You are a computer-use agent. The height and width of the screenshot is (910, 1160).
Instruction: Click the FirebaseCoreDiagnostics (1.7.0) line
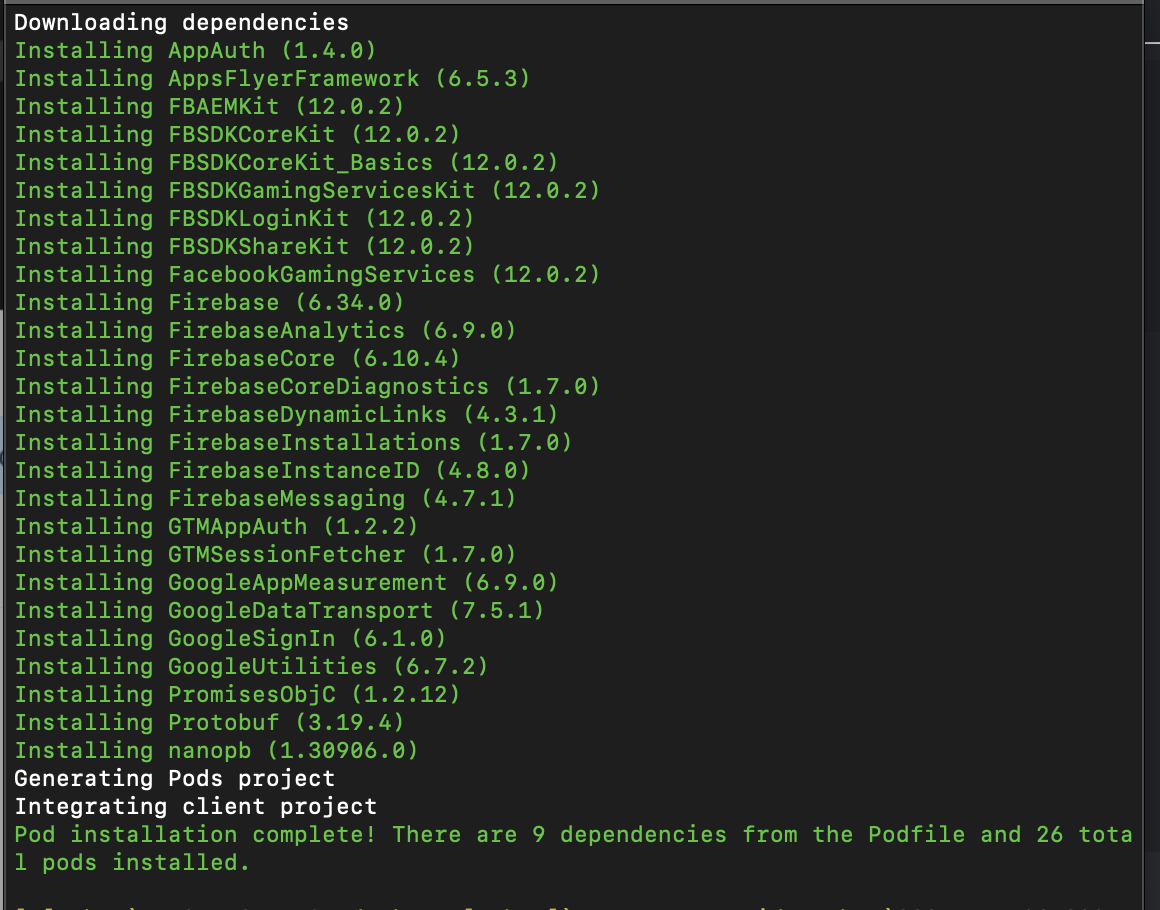307,387
